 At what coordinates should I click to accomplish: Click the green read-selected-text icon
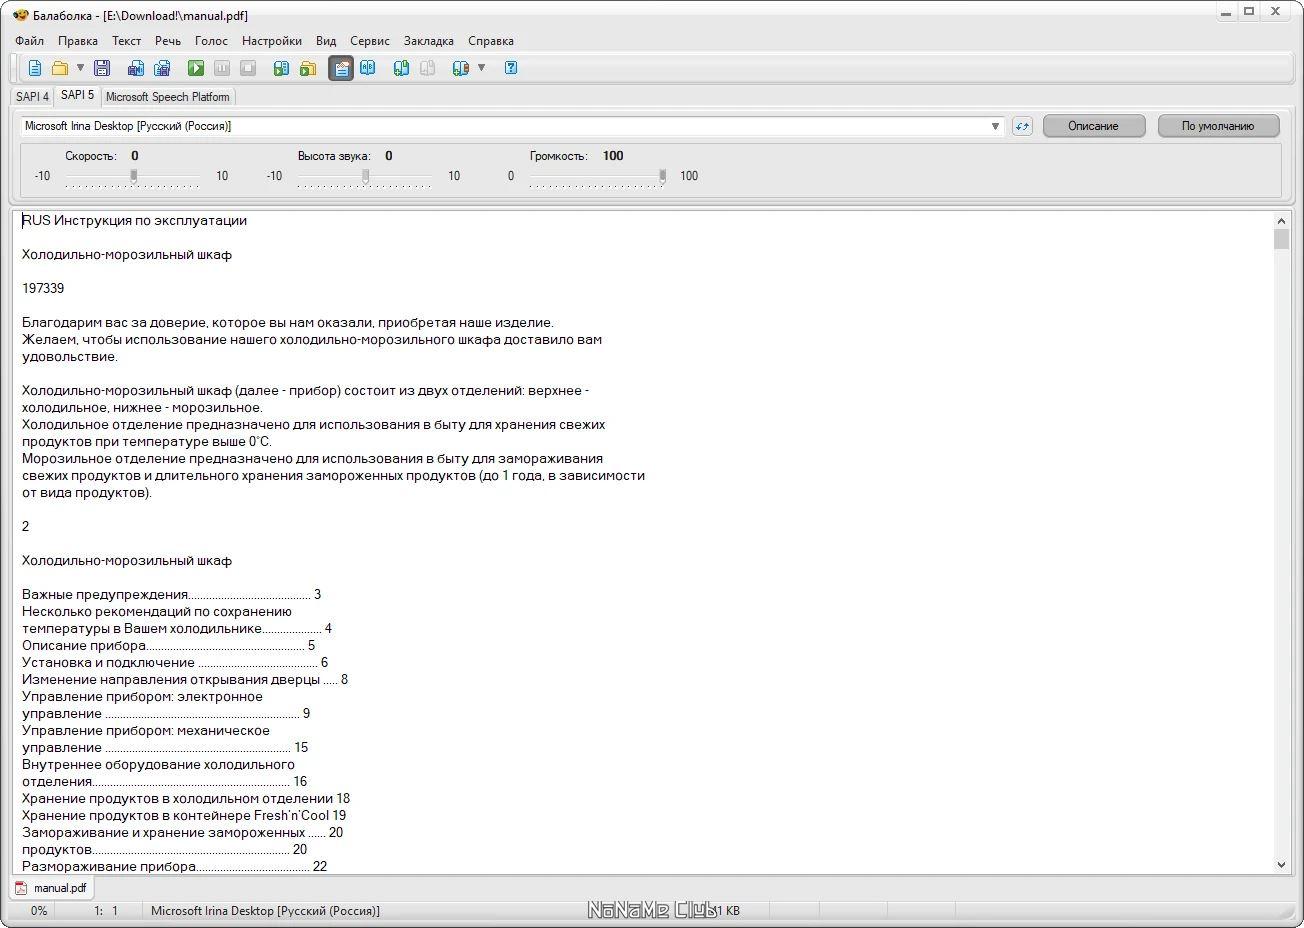[x=282, y=68]
